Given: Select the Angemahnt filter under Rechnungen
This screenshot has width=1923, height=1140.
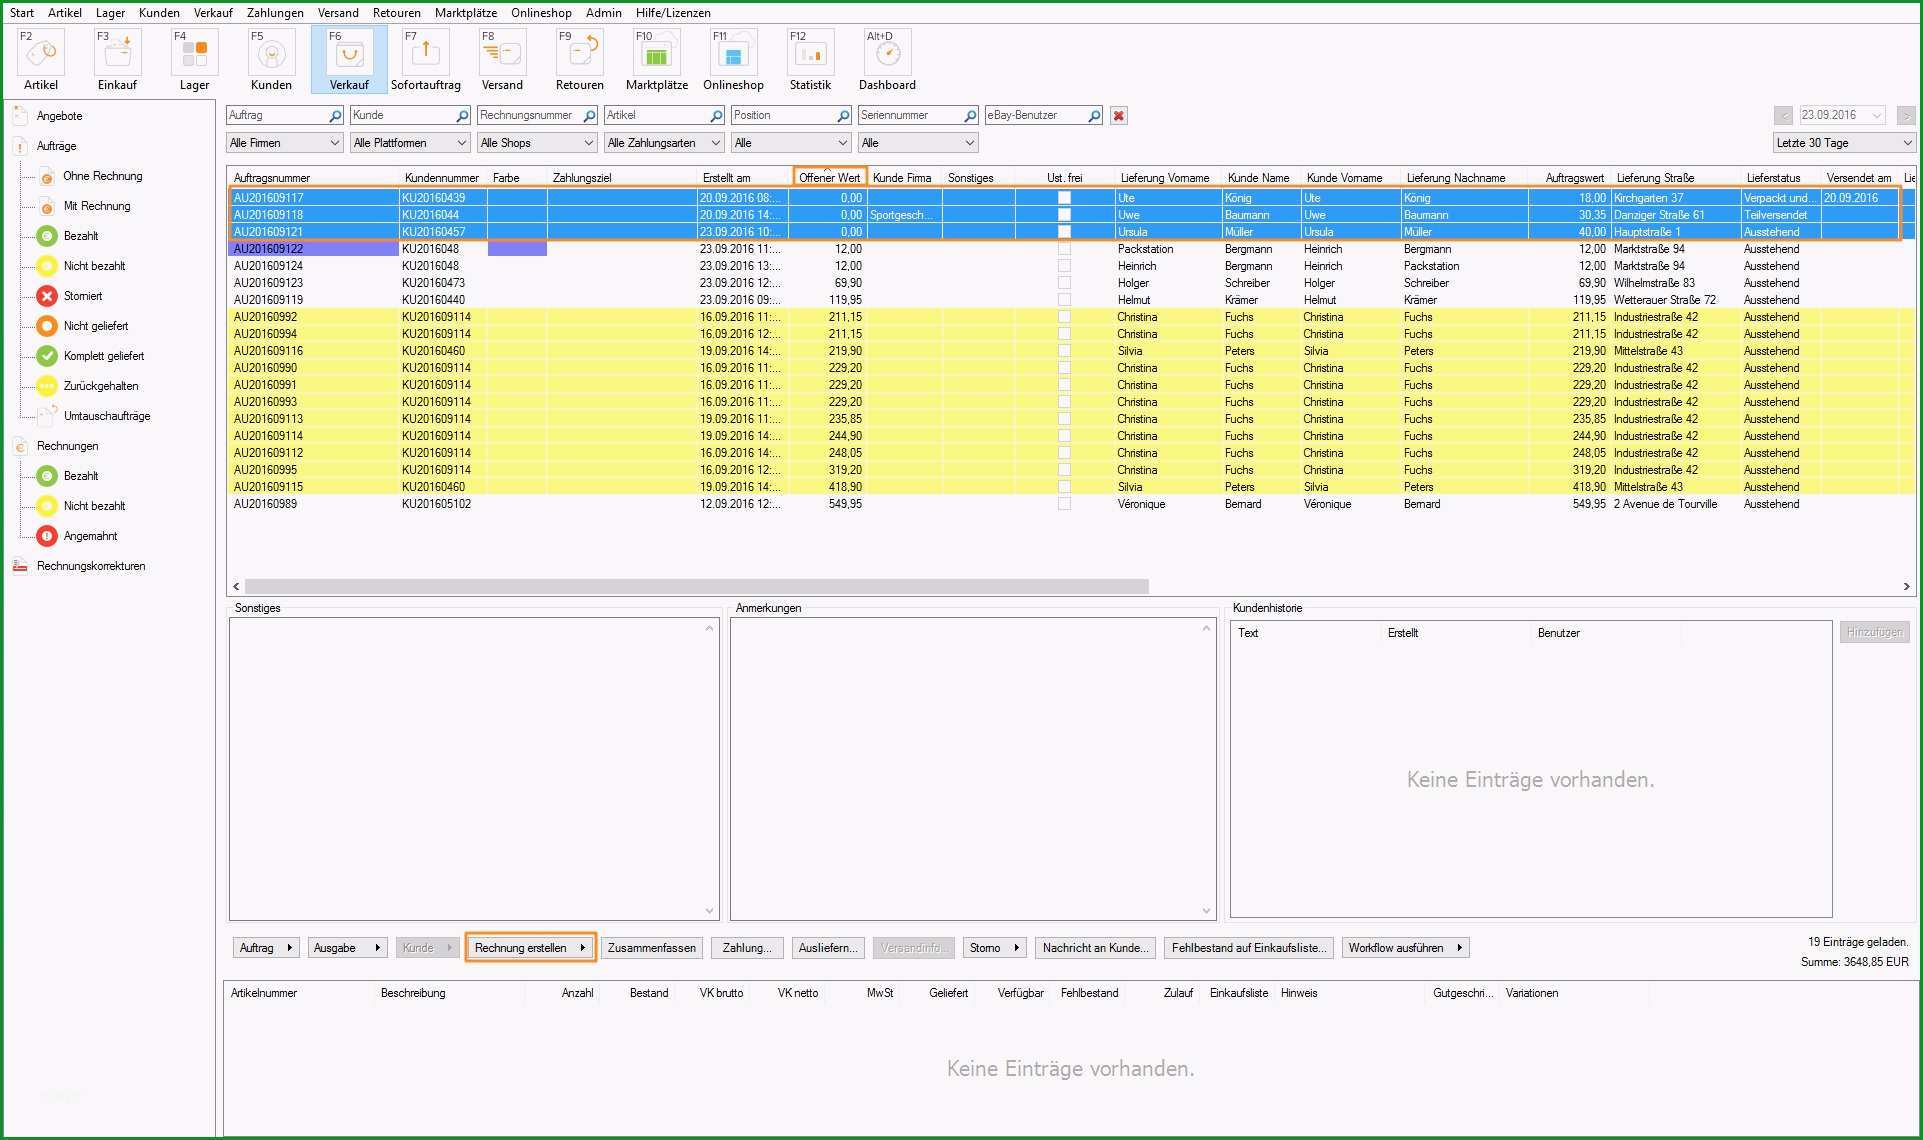Looking at the screenshot, I should point(78,536).
